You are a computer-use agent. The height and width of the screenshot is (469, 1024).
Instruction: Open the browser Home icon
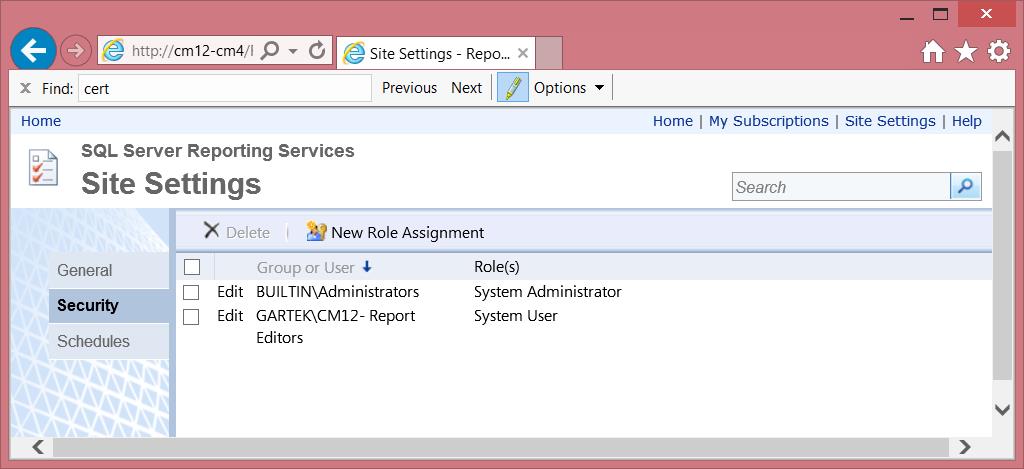point(933,52)
